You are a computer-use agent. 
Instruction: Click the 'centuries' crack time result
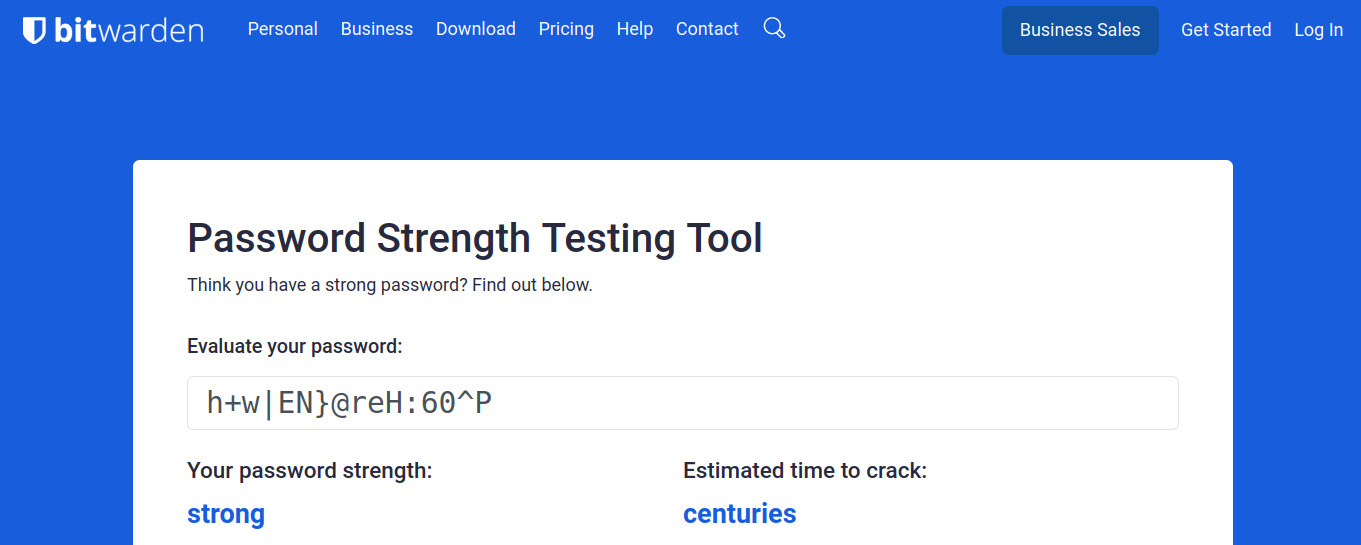(740, 514)
